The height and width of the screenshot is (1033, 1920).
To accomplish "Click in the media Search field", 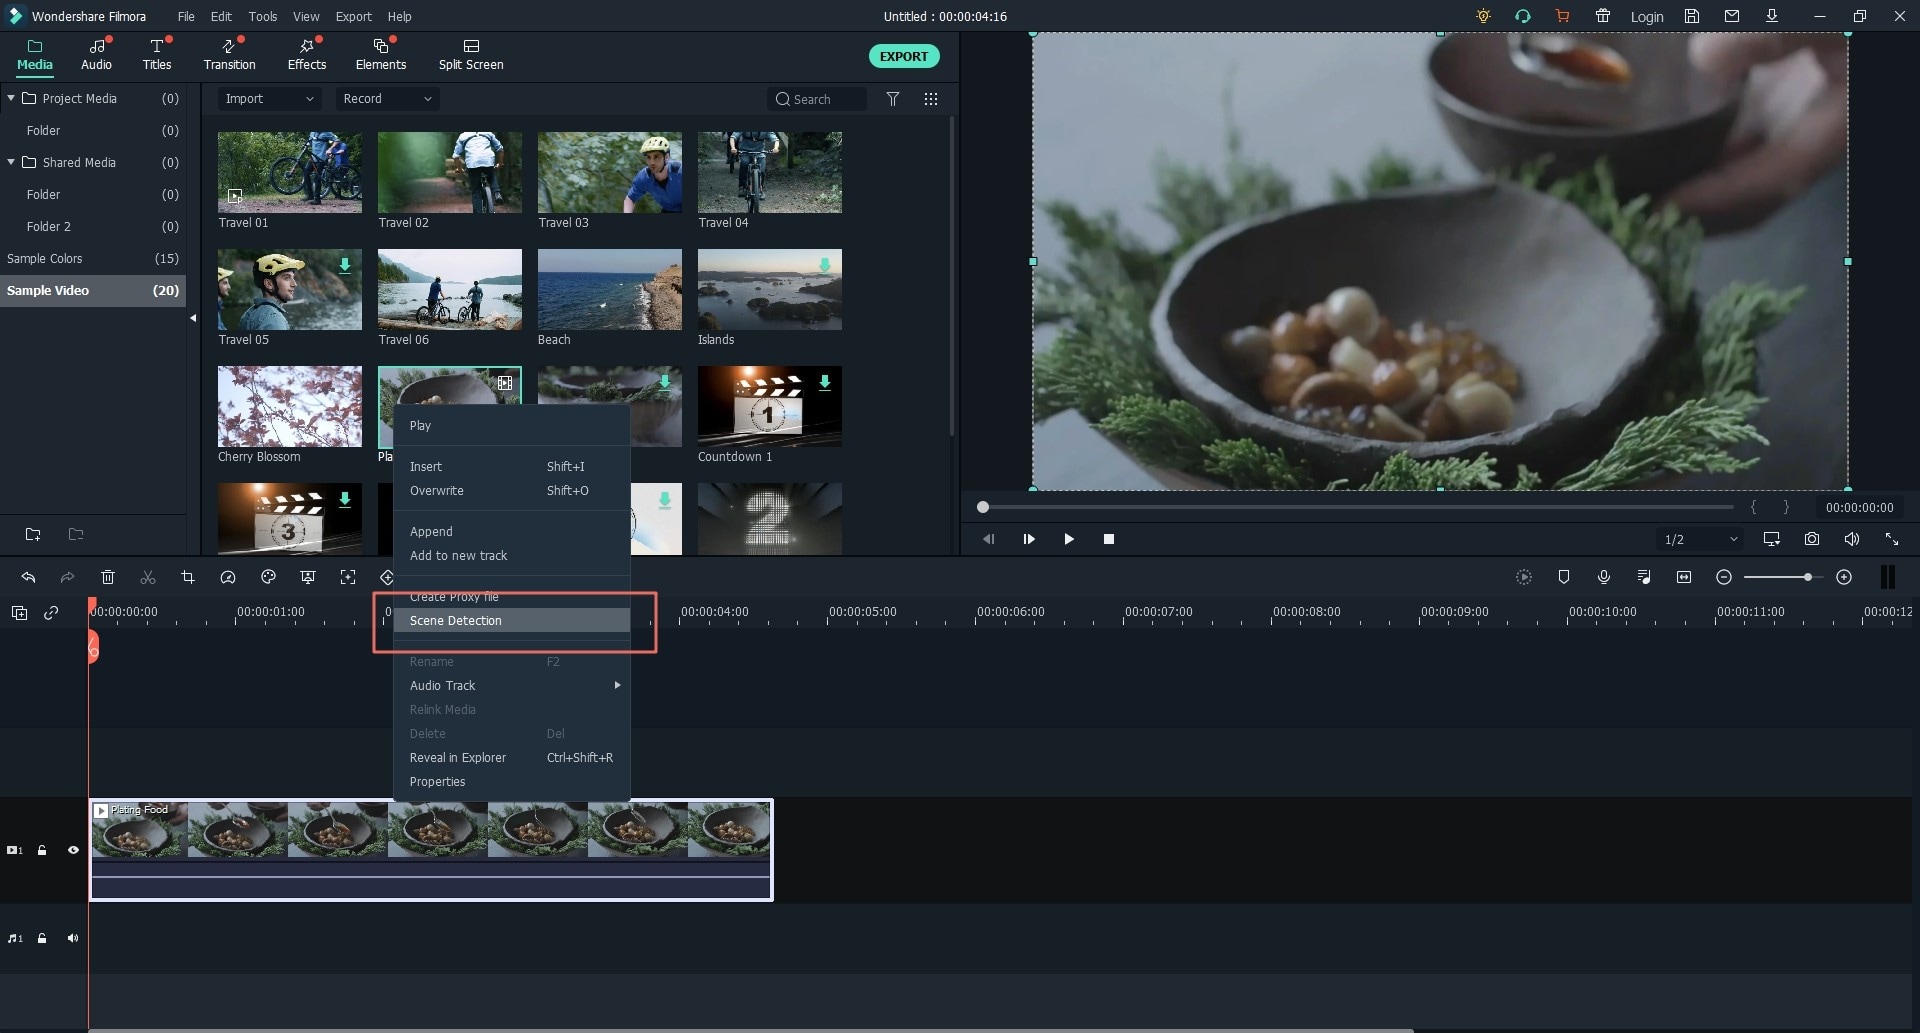I will click(817, 99).
